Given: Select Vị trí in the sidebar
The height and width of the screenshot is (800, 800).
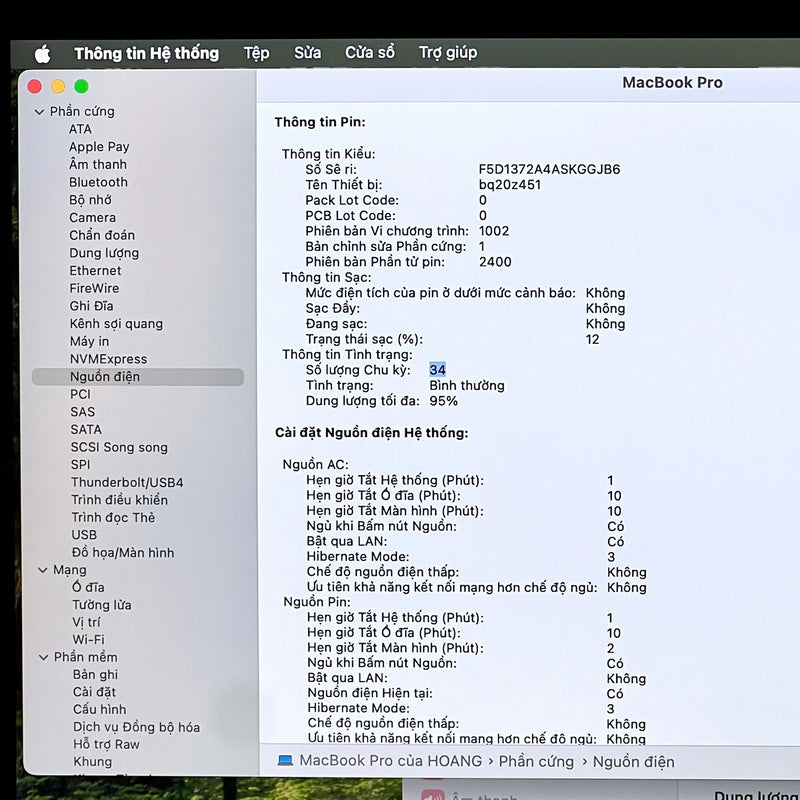Looking at the screenshot, I should [86, 622].
